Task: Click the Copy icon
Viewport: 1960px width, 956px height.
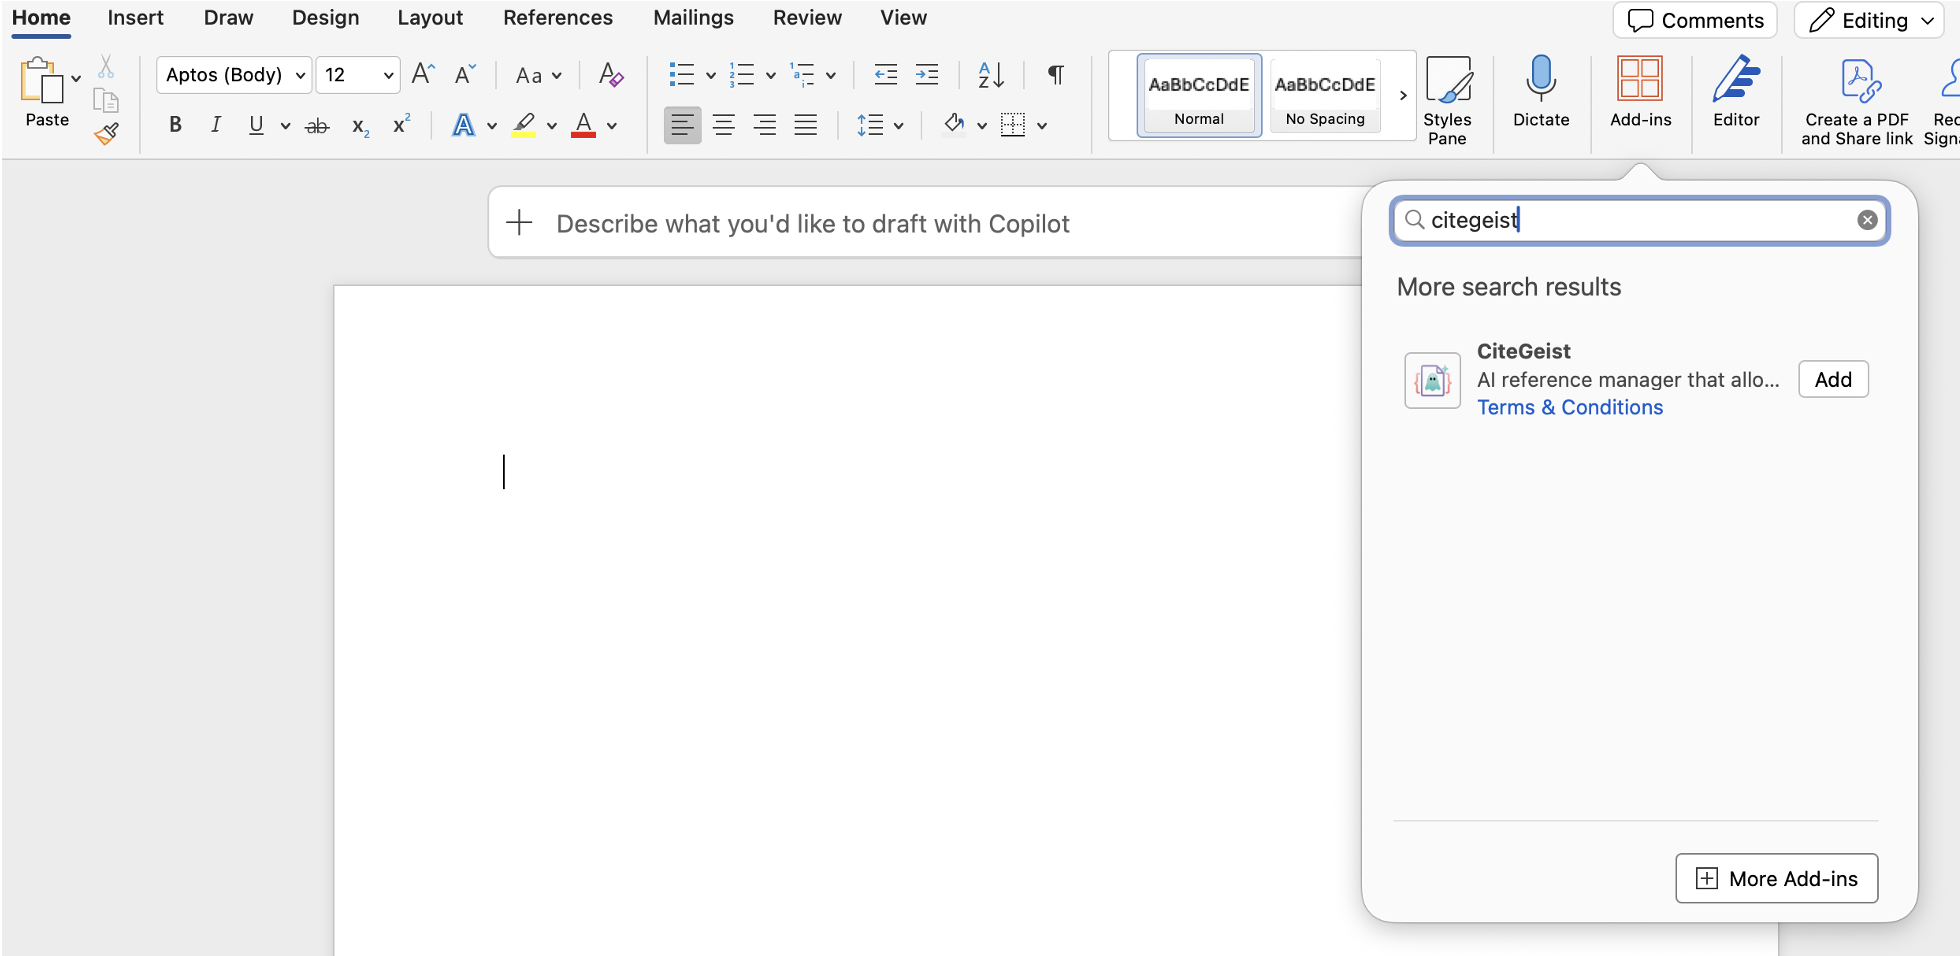Action: click(106, 100)
